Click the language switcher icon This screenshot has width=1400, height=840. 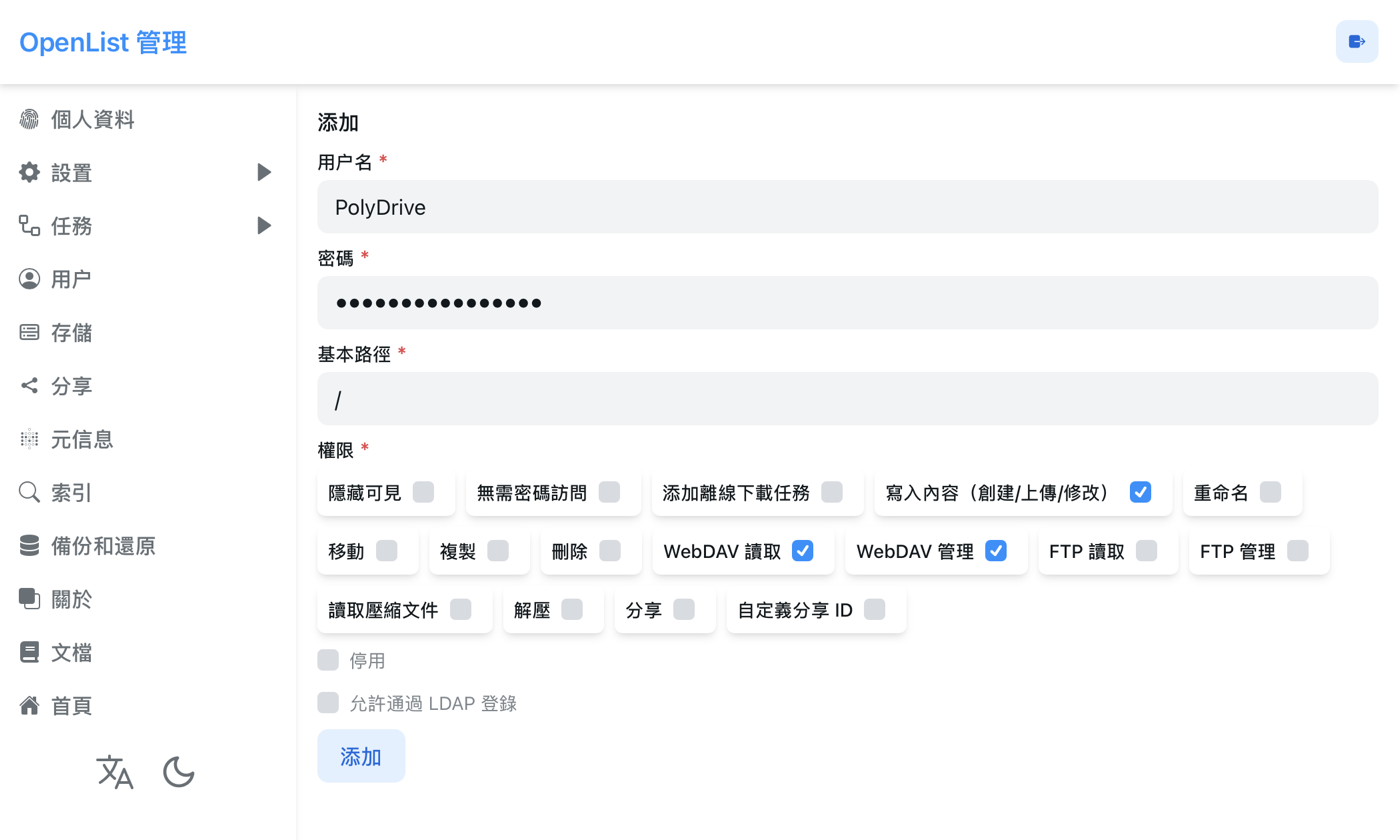pos(115,772)
